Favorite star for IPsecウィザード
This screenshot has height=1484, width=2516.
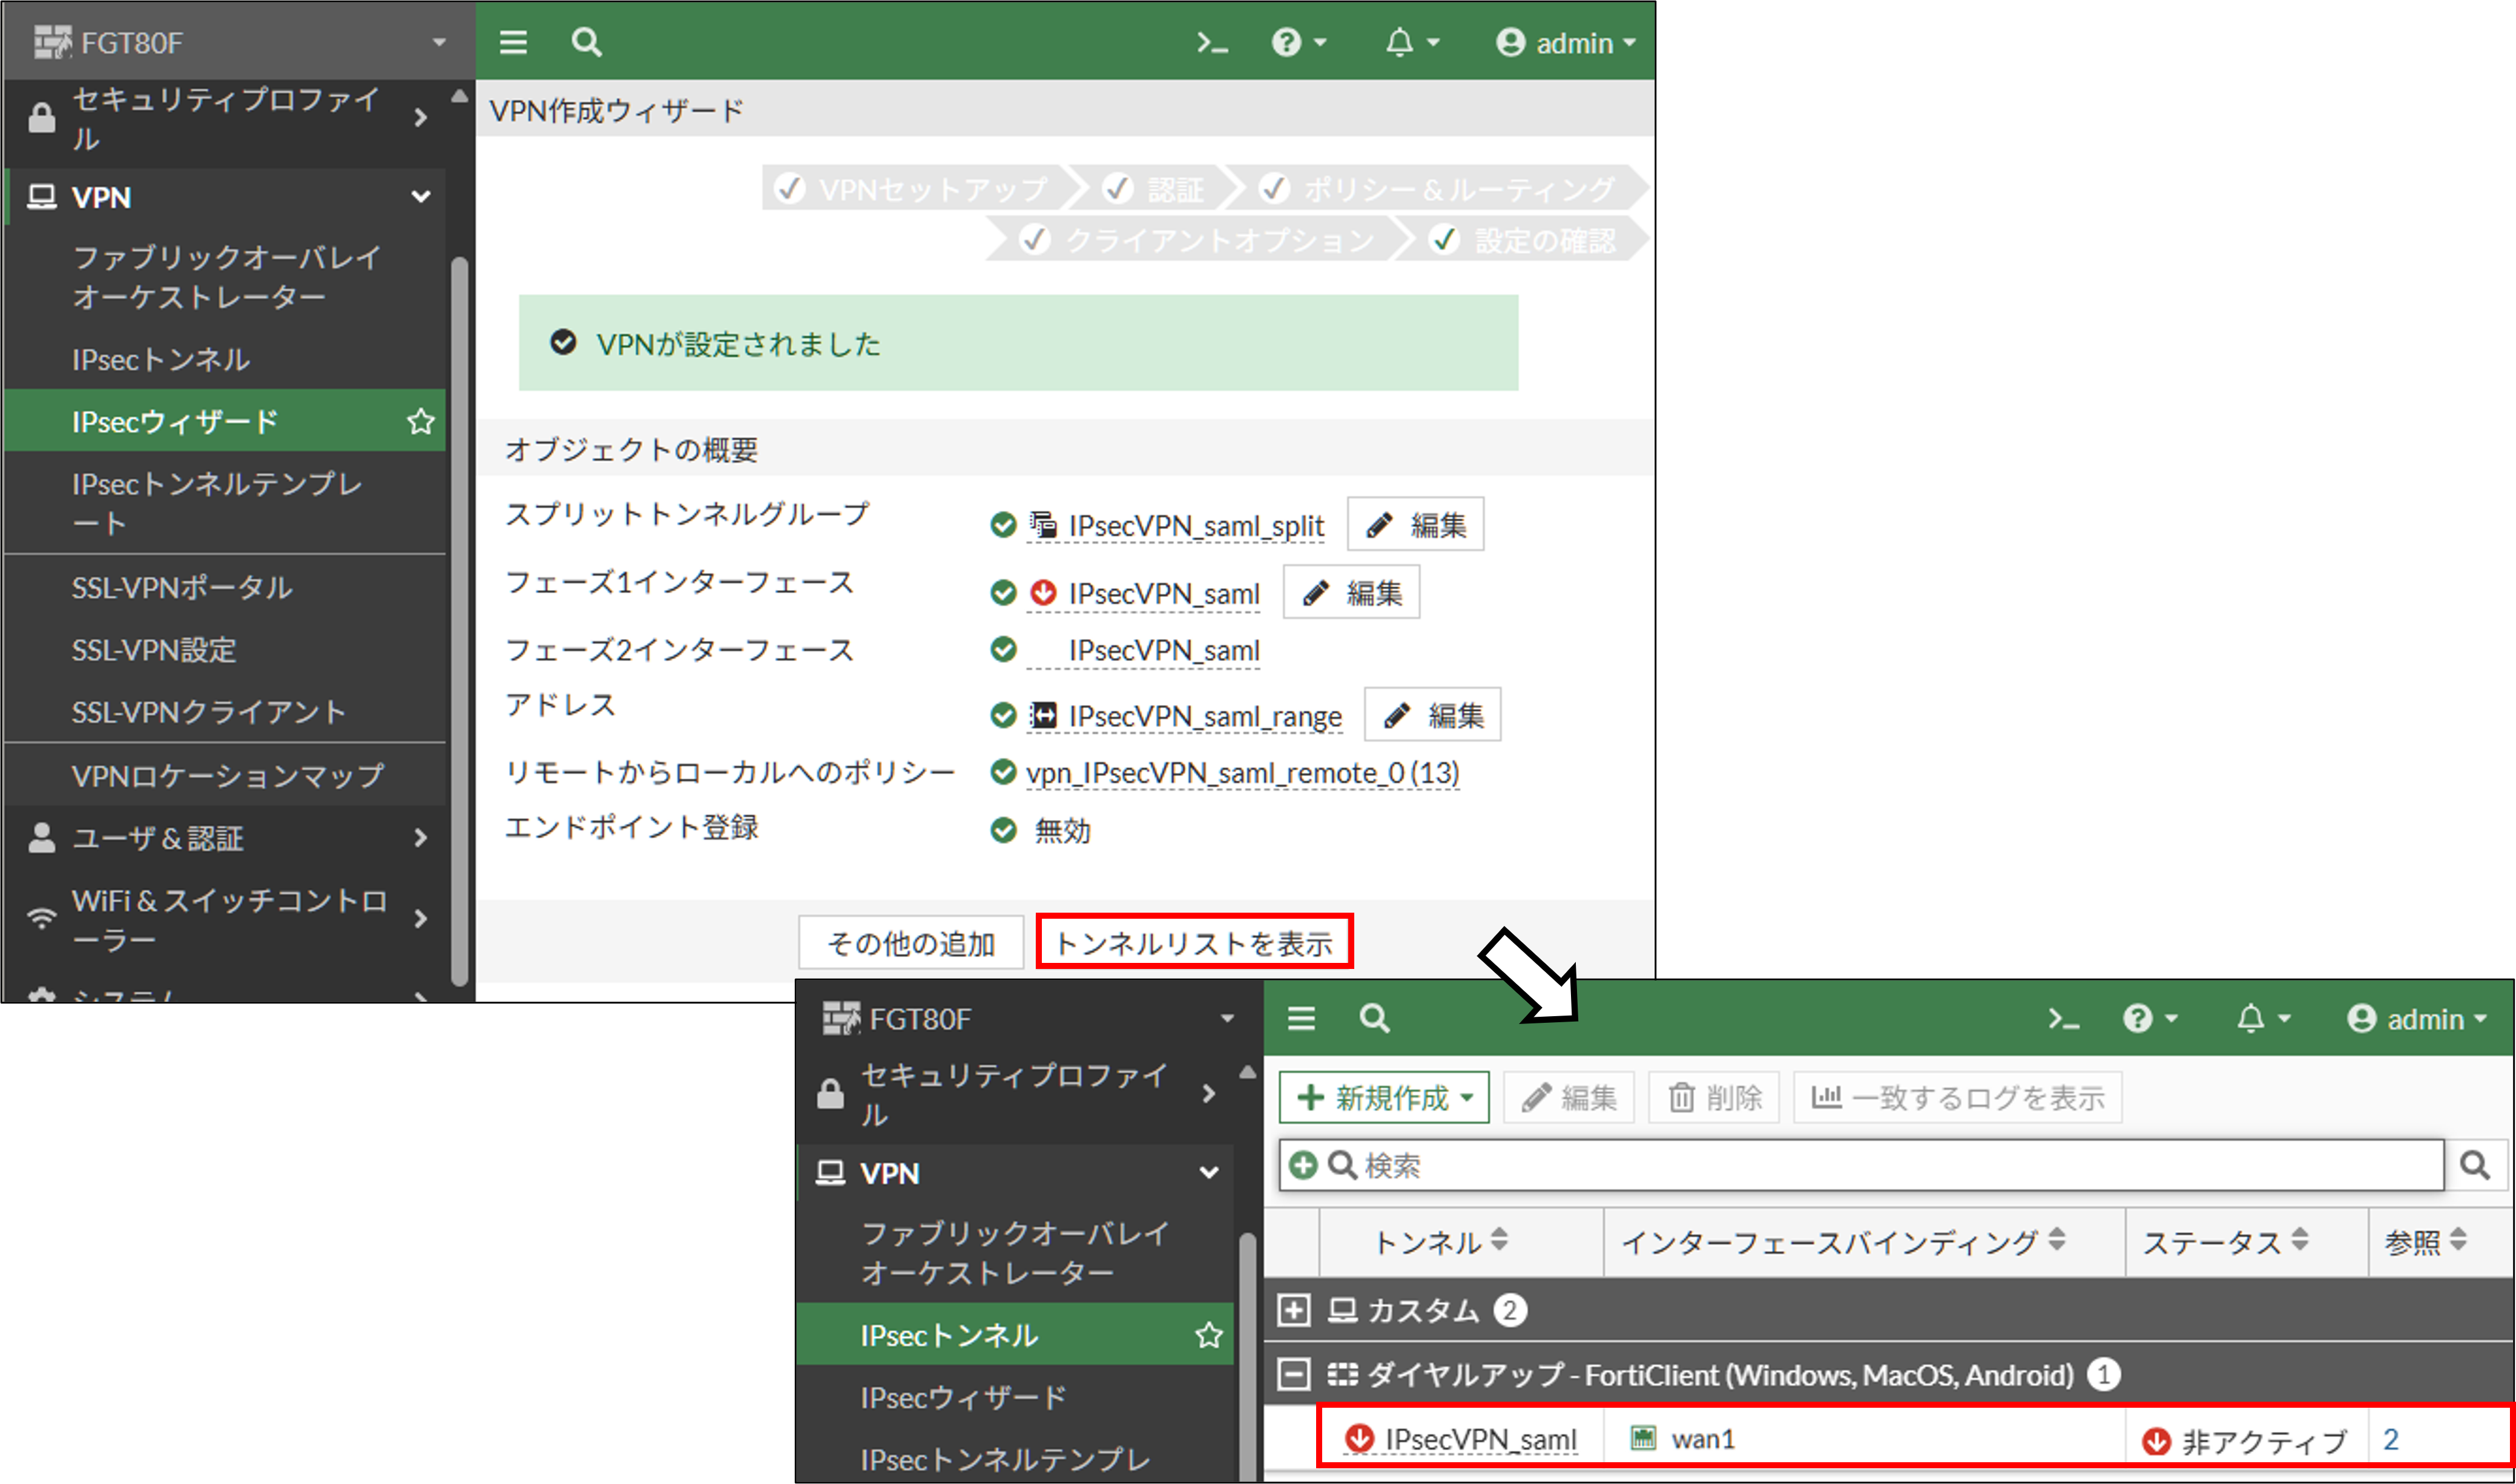[x=420, y=421]
